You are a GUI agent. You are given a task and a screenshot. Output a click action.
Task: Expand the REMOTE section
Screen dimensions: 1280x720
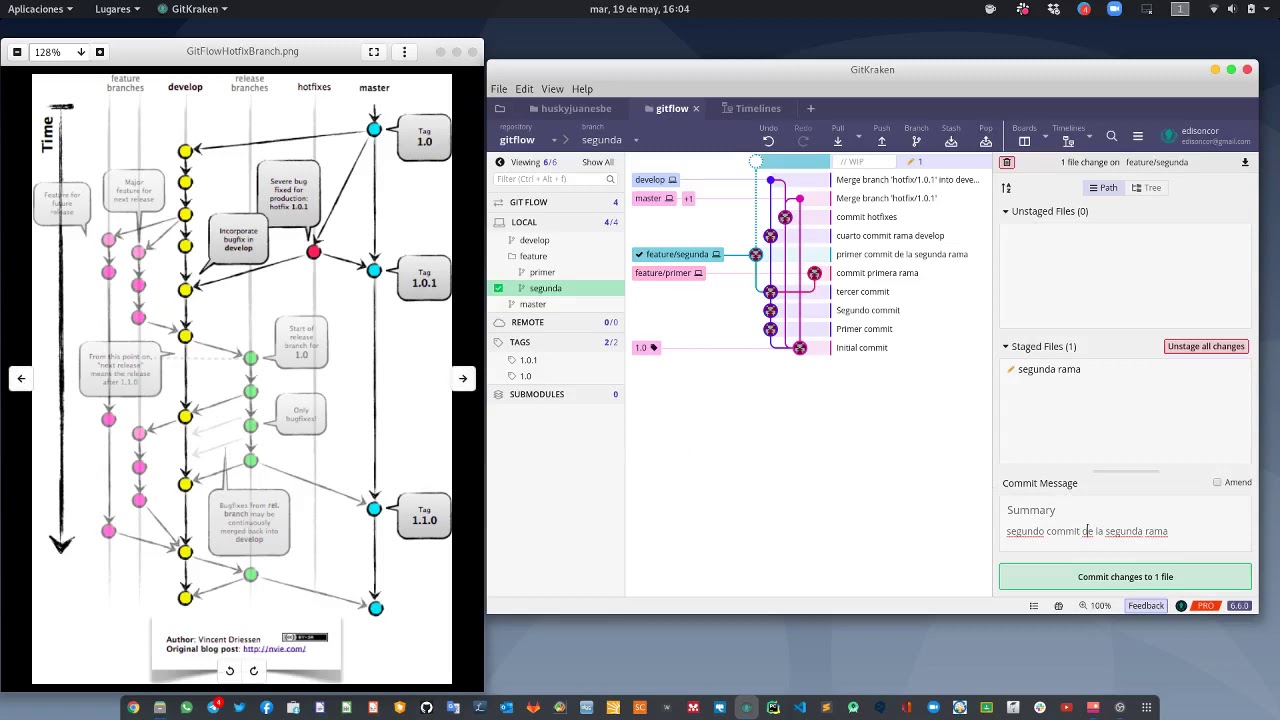pos(558,322)
